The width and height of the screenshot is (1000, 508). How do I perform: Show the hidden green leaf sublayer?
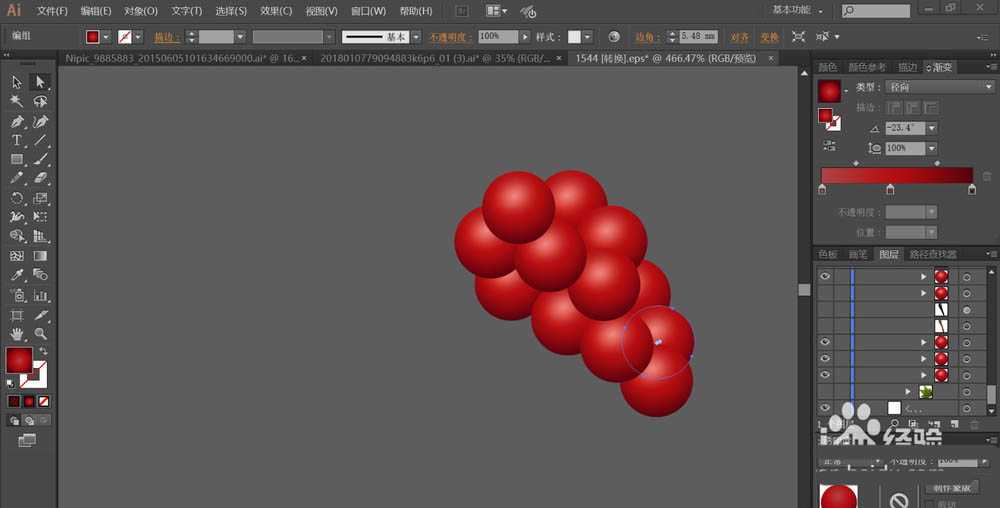coord(825,392)
